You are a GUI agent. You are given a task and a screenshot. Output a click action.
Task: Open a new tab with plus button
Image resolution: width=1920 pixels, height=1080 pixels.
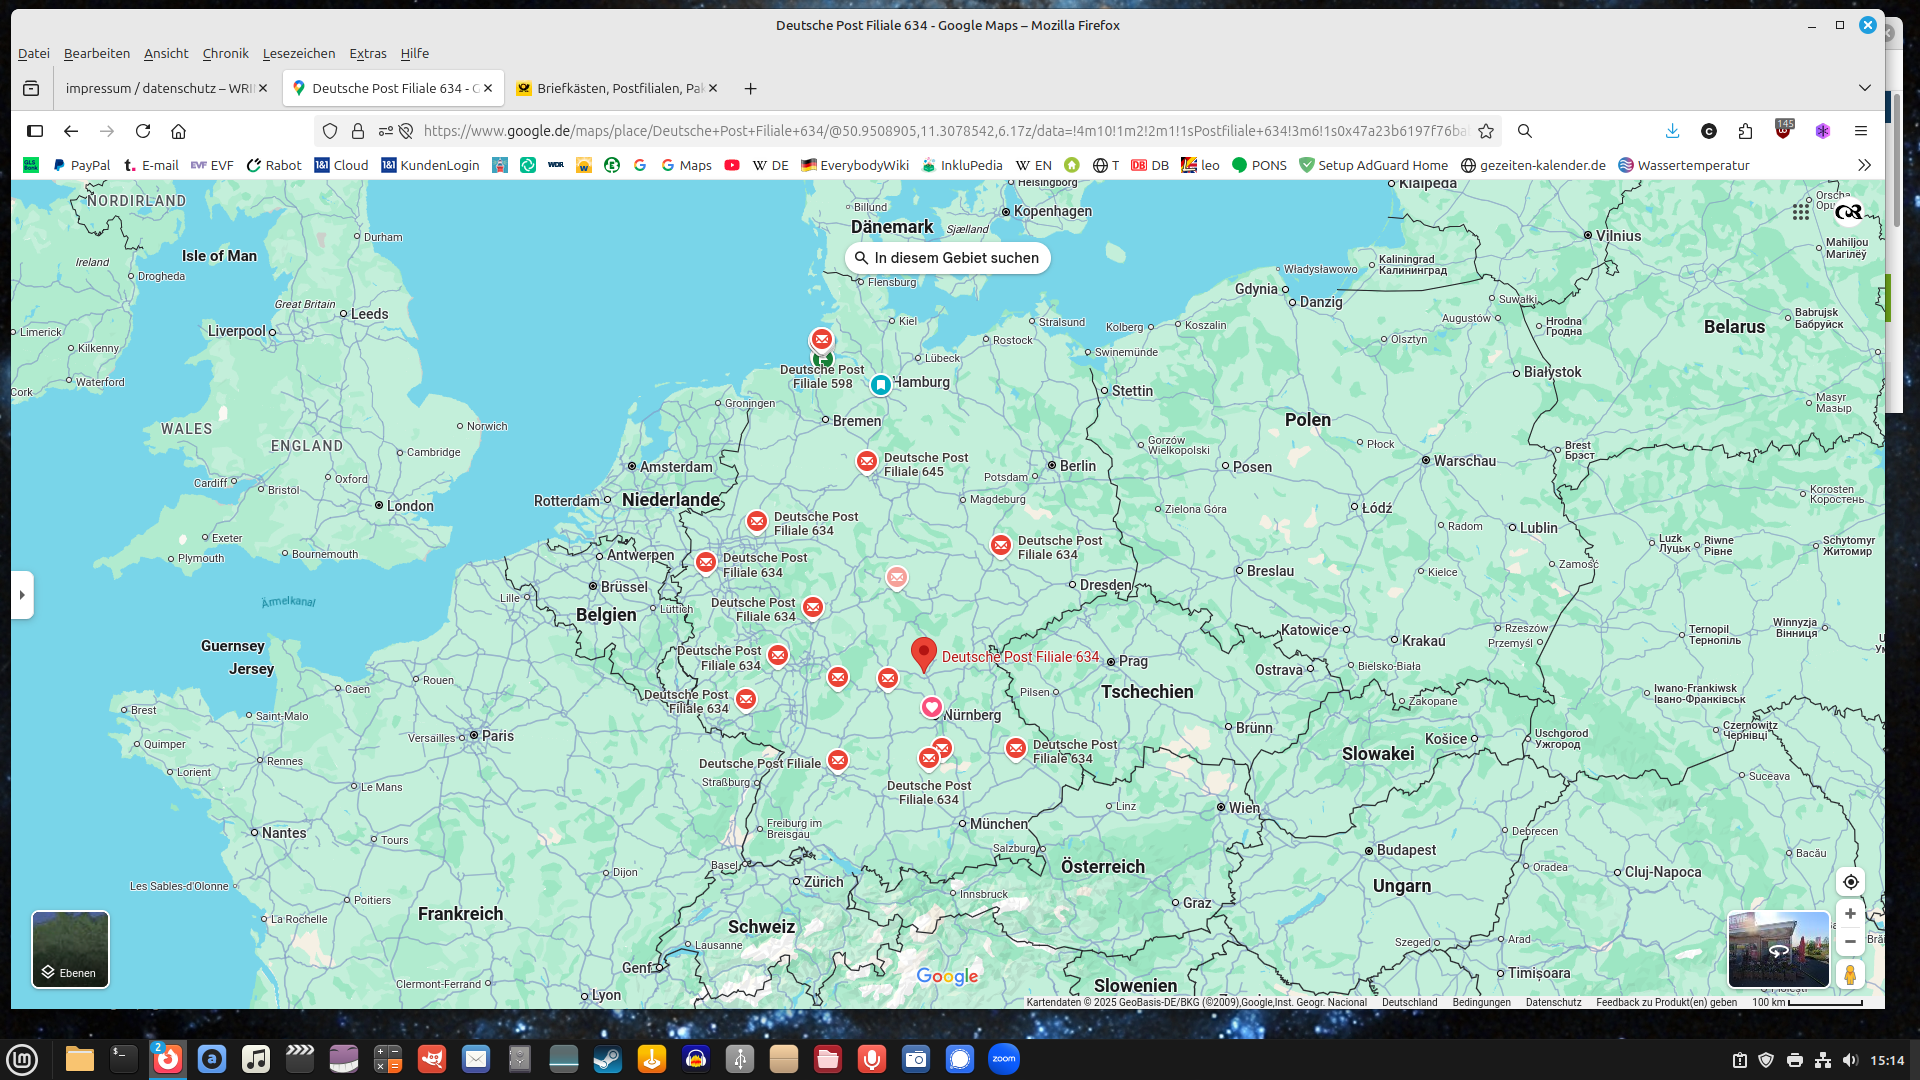coord(750,88)
